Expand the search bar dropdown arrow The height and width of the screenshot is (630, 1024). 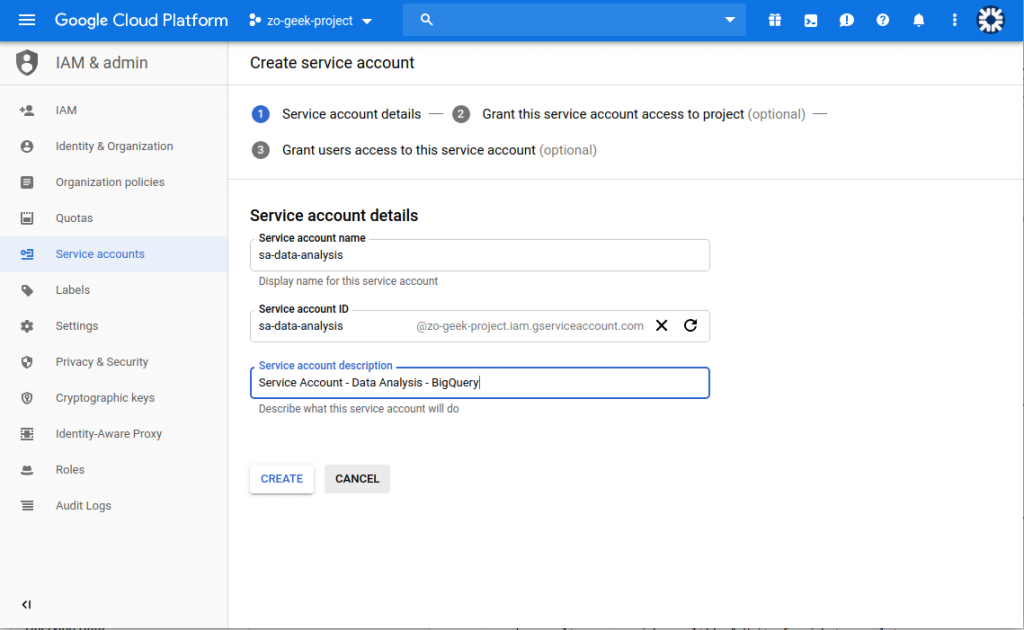(730, 20)
